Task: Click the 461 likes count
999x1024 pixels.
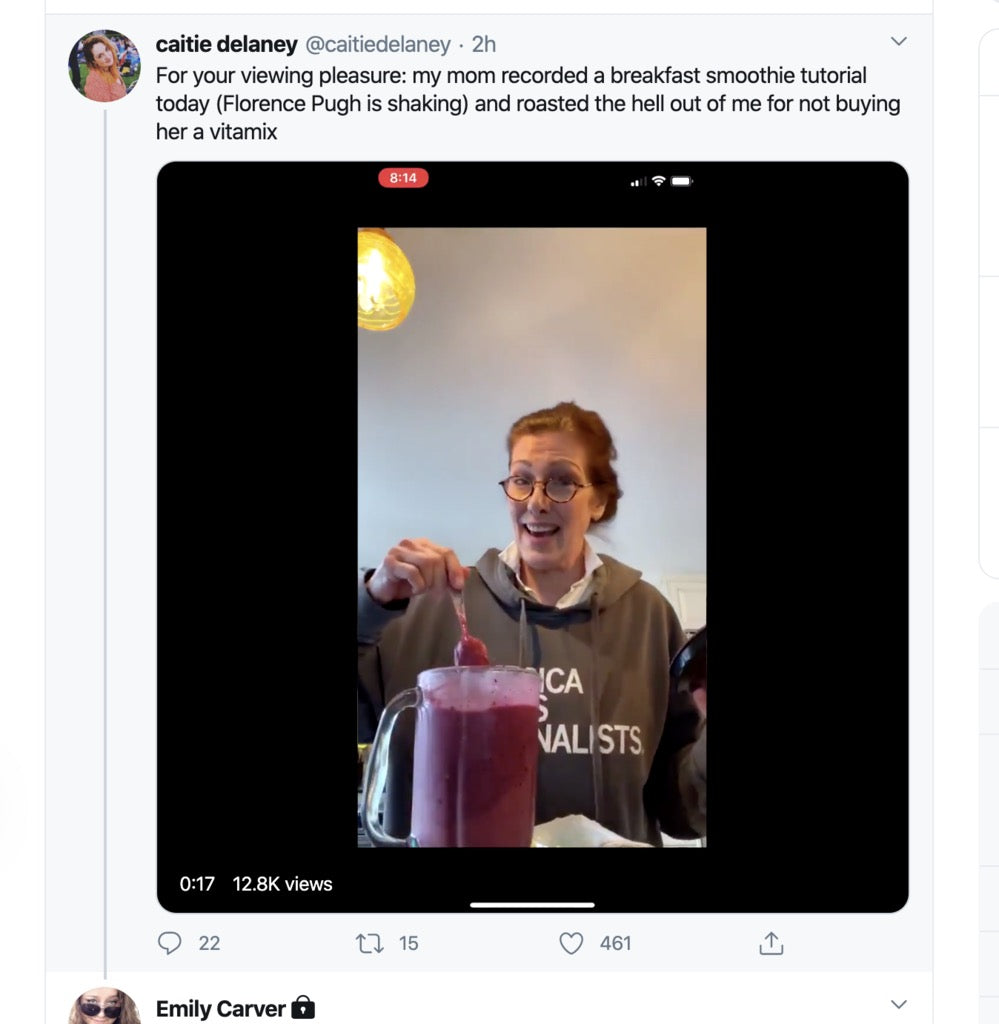Action: pos(615,943)
